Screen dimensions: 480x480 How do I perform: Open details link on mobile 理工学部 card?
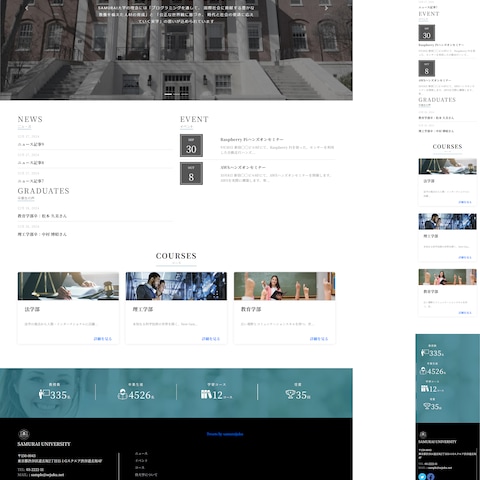click(x=465, y=257)
